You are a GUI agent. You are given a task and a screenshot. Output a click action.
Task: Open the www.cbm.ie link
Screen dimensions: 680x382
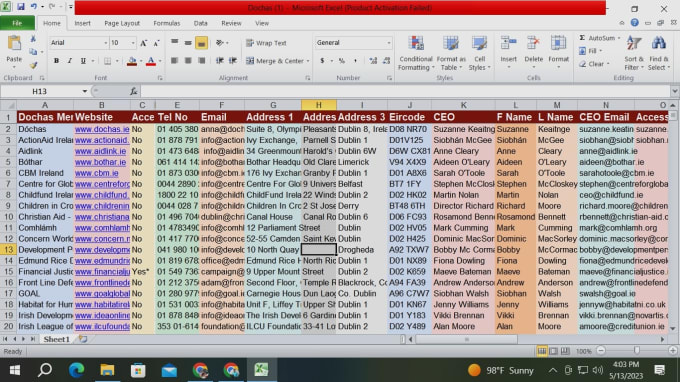(96, 173)
